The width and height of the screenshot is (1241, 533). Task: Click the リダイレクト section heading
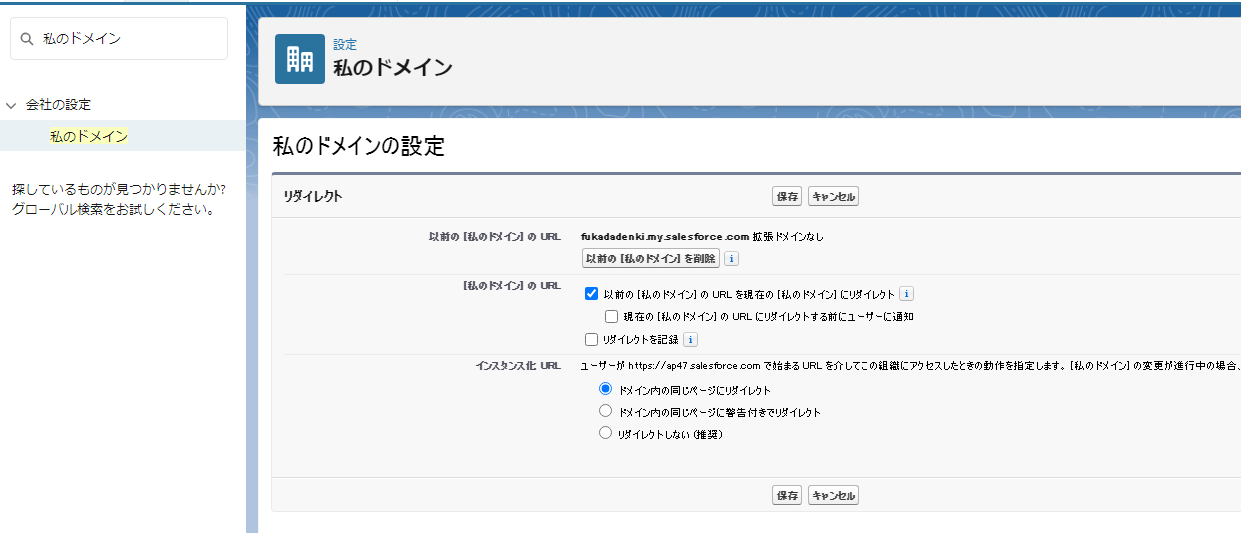click(x=313, y=197)
